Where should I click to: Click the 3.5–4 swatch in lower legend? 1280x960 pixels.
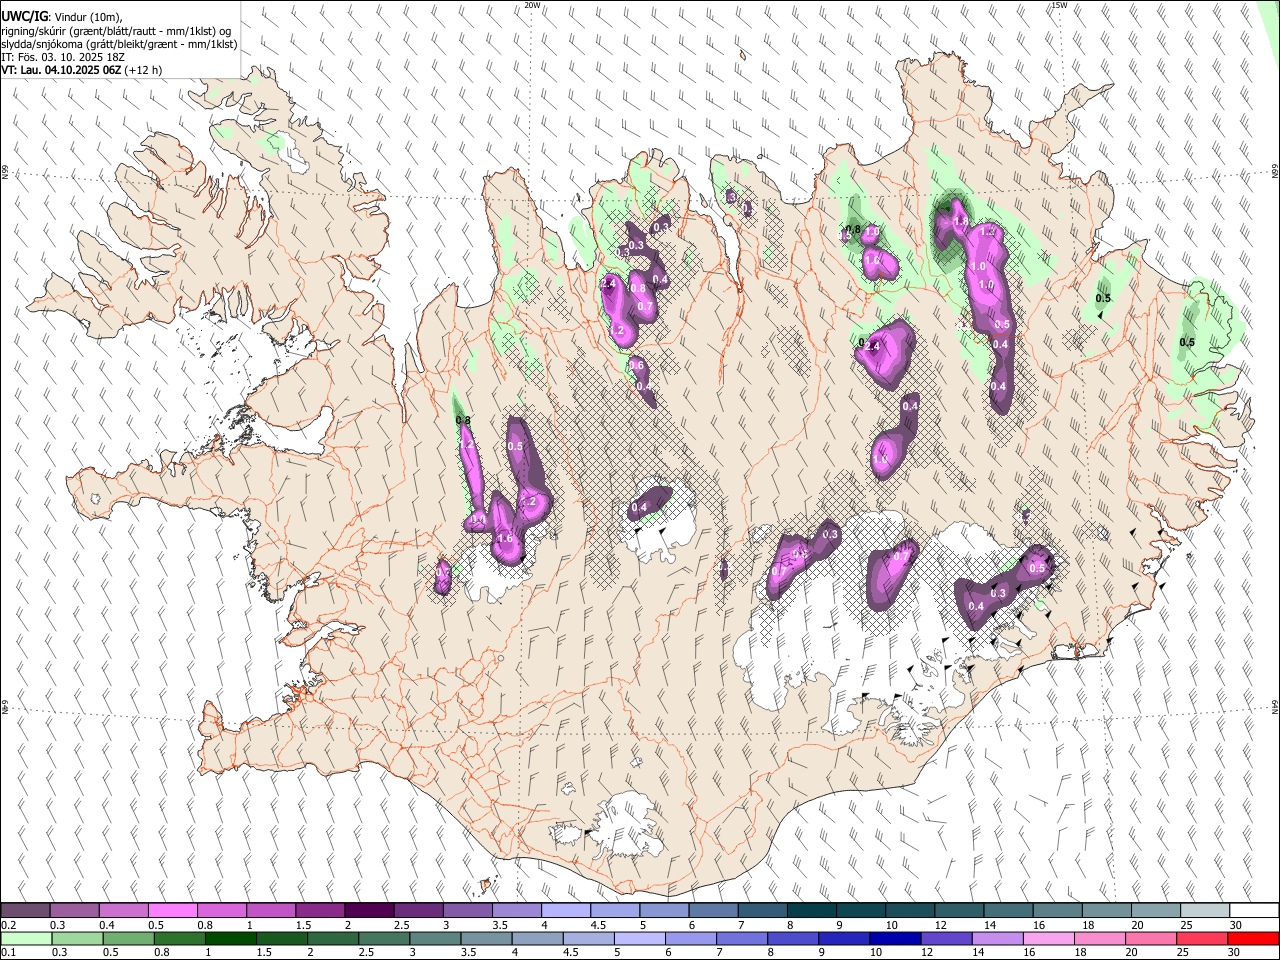[485, 938]
